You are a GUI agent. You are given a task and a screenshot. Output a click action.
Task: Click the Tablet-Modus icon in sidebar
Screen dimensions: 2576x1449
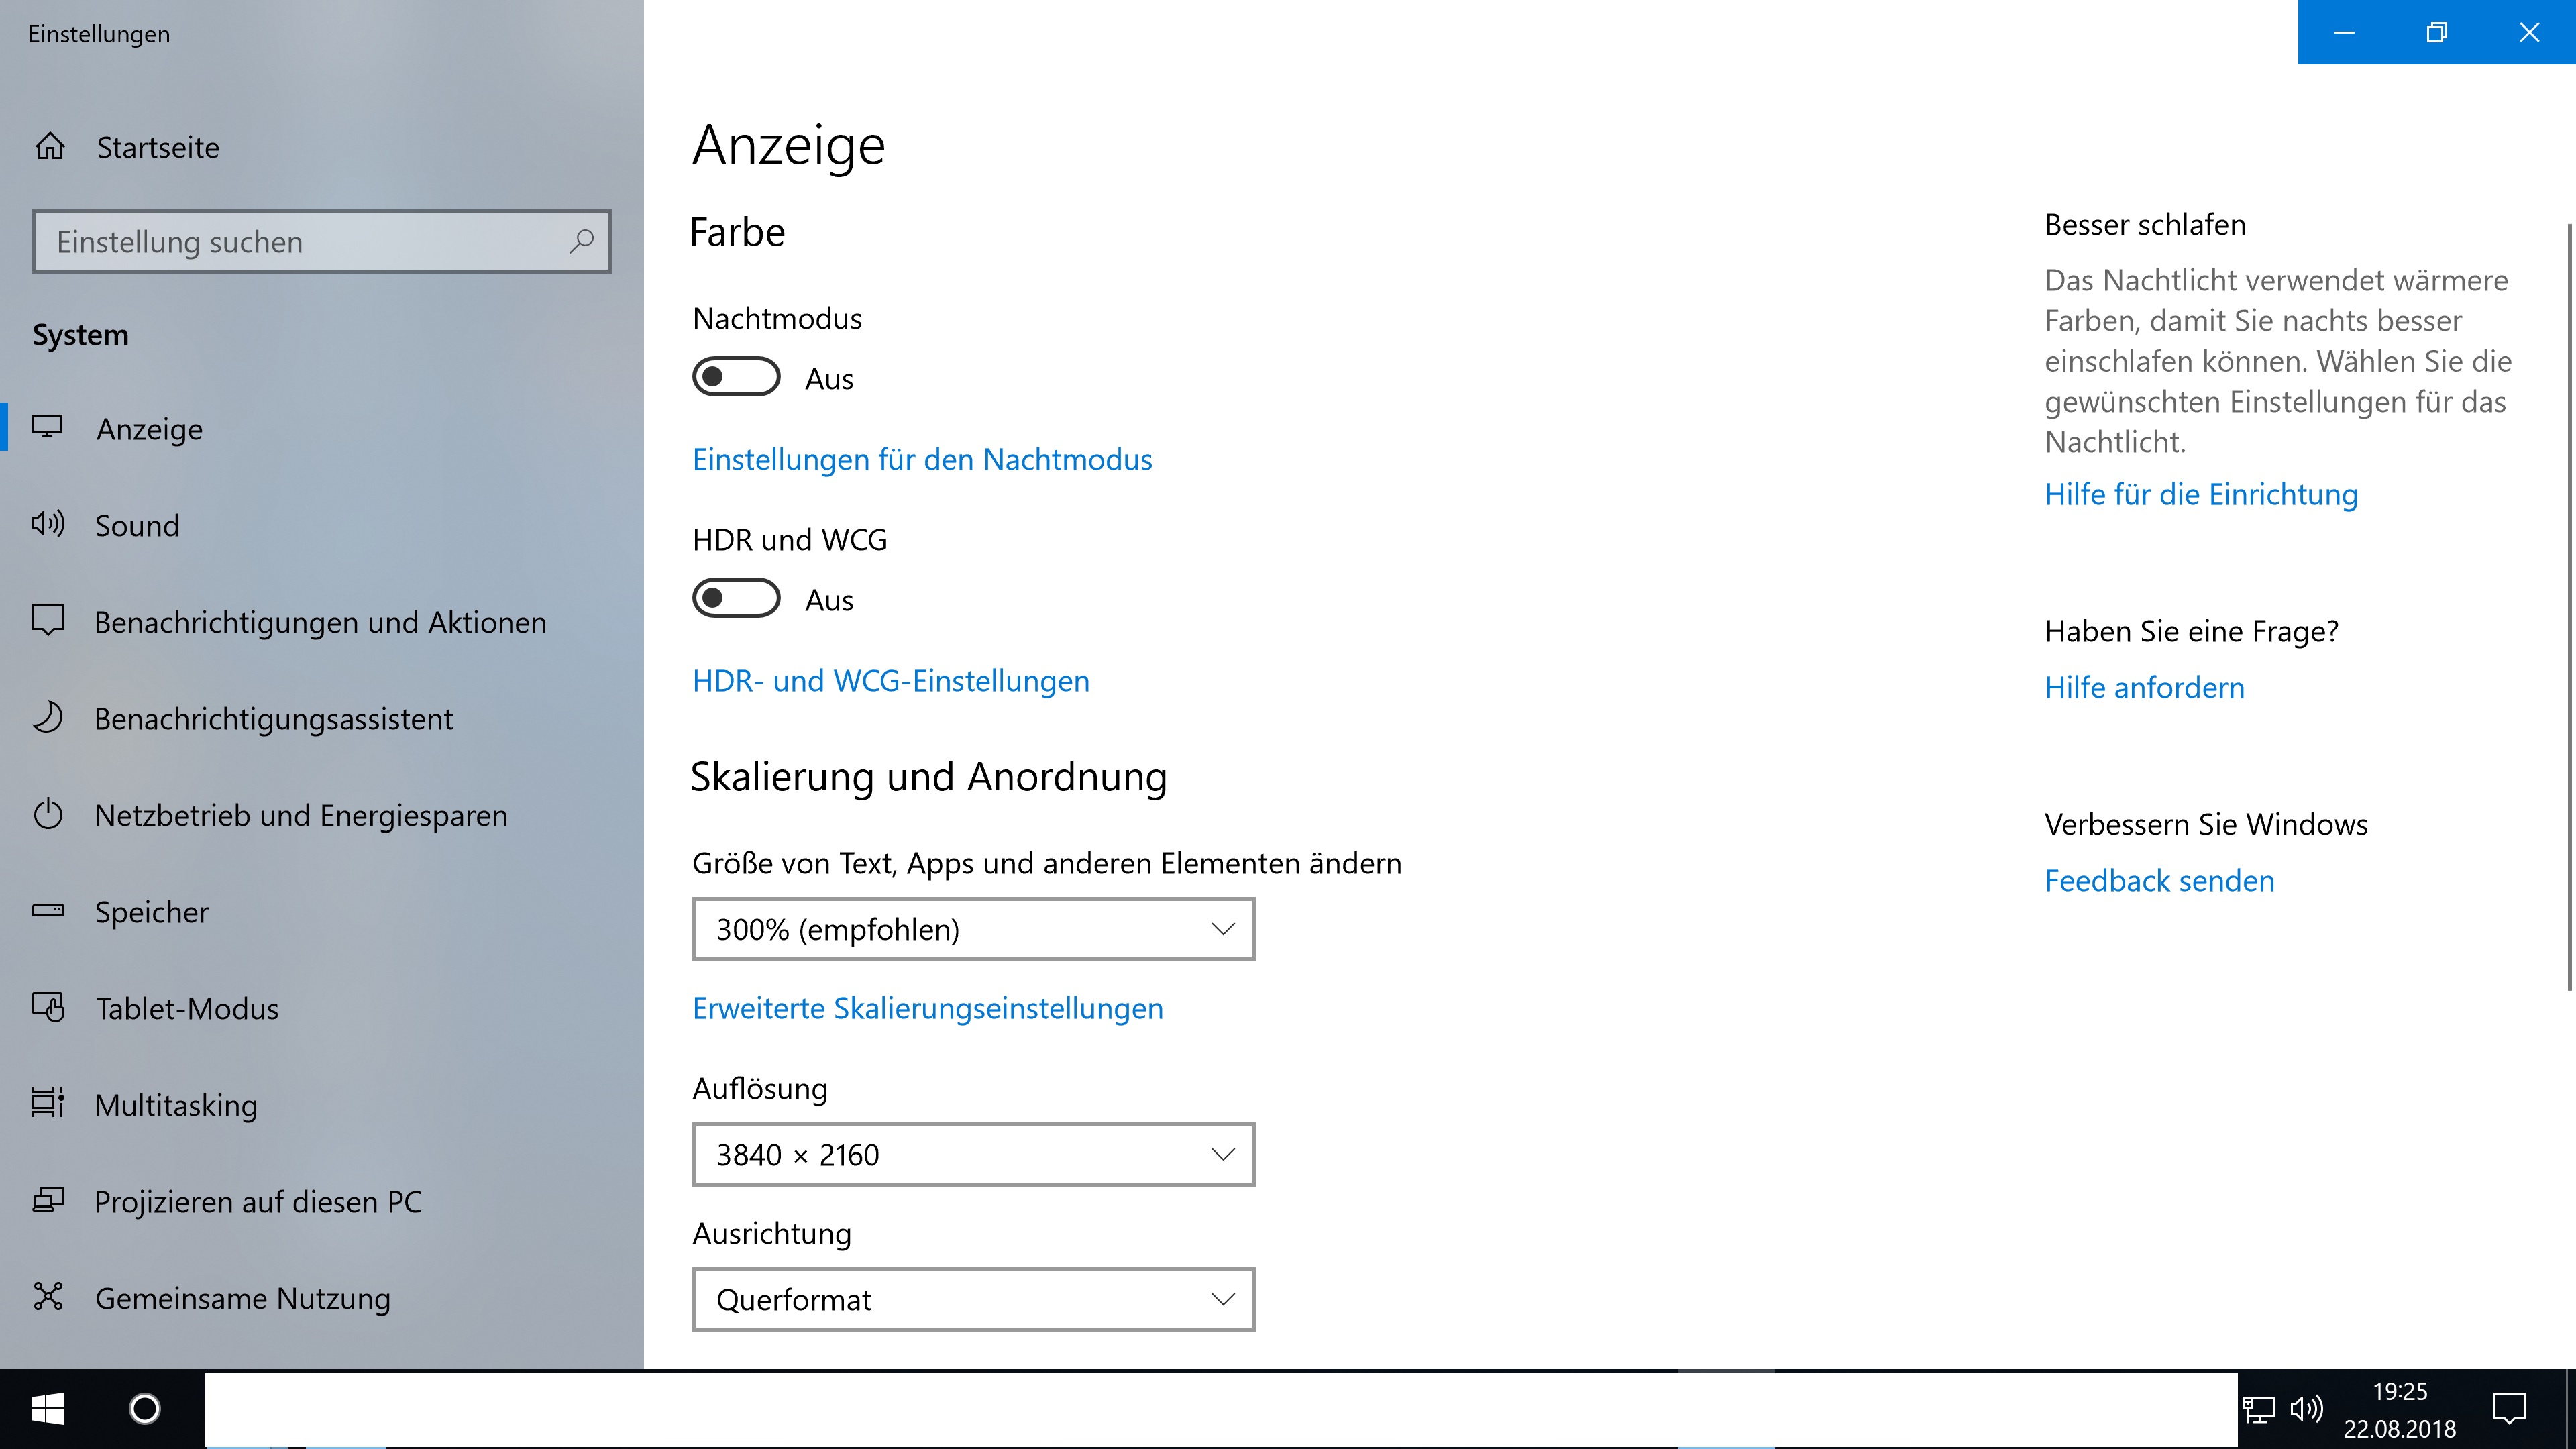click(48, 1007)
